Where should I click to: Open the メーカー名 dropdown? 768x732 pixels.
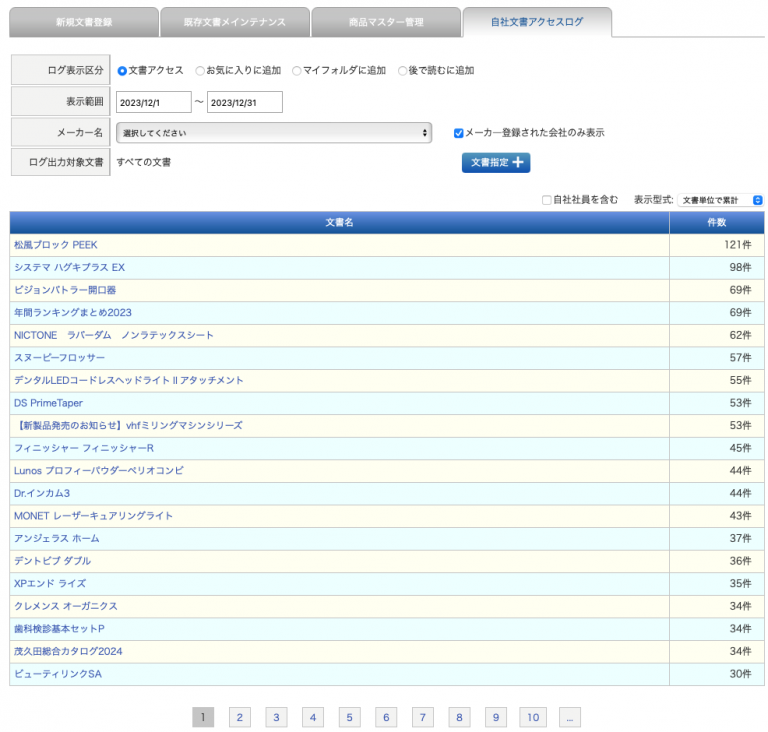coord(274,133)
